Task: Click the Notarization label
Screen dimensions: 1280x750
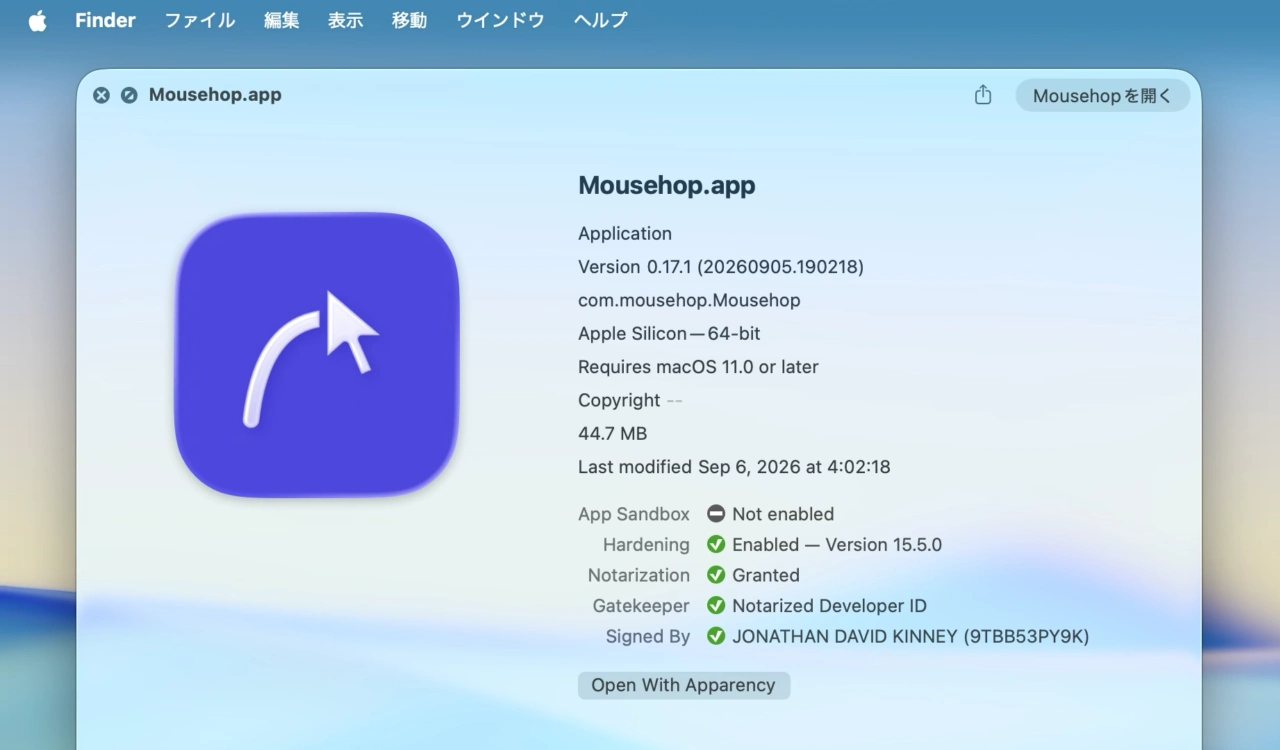Action: tap(639, 575)
